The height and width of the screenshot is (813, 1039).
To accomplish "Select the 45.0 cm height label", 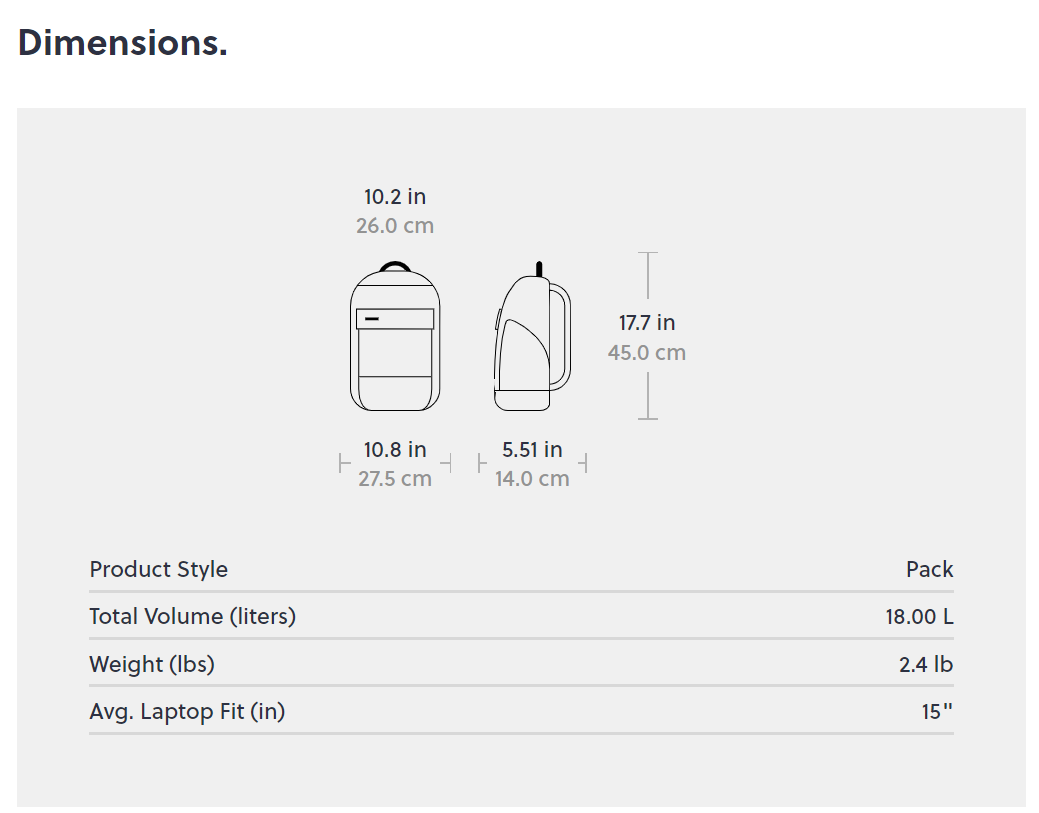I will click(x=647, y=352).
